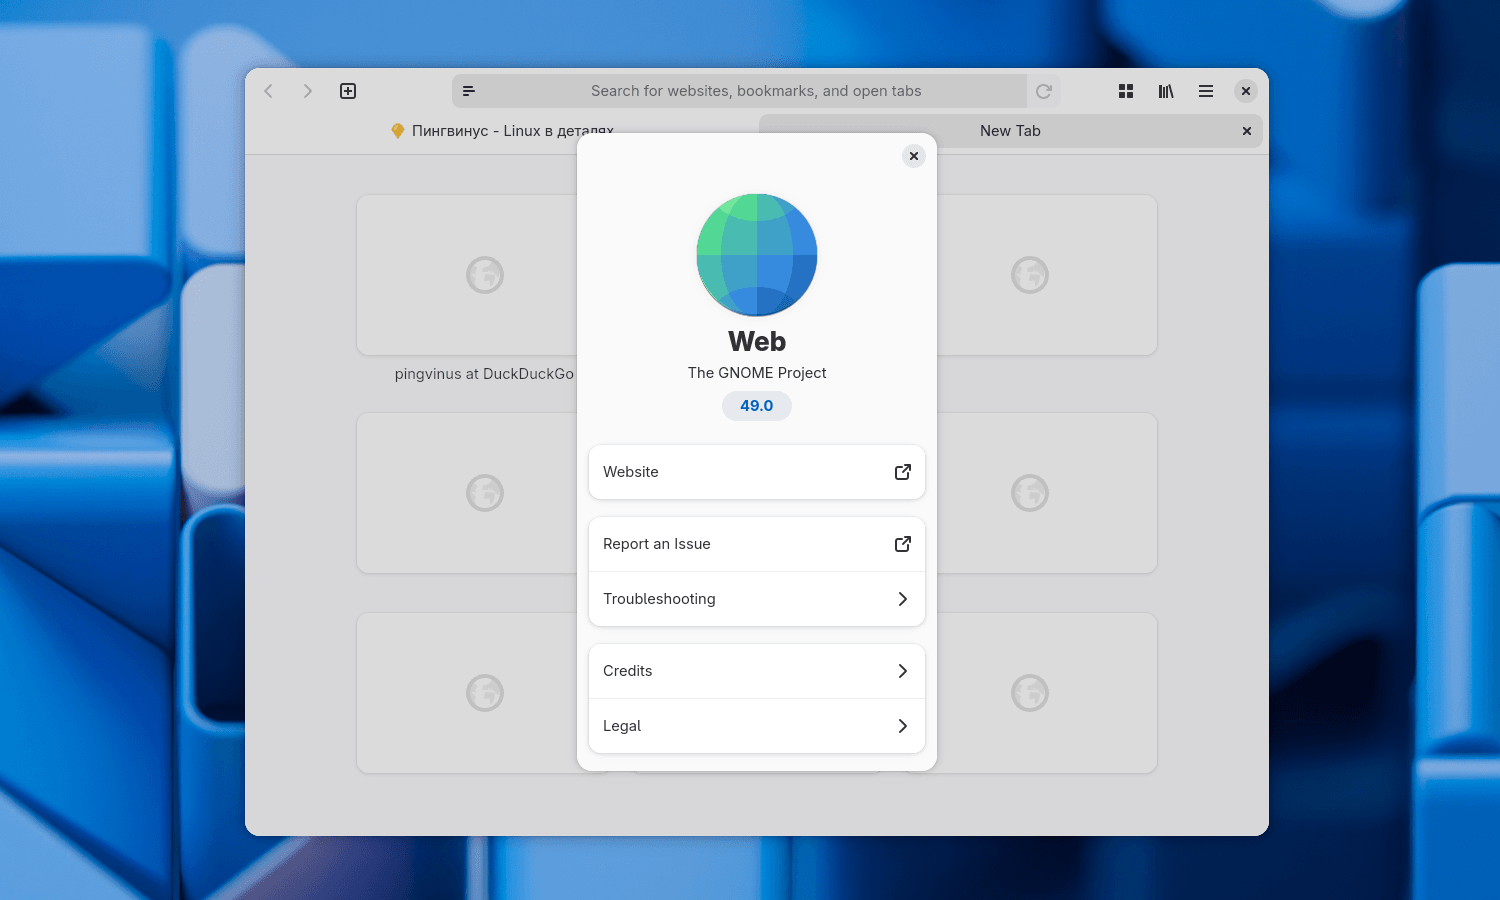Image resolution: width=1500 pixels, height=900 pixels.
Task: Open the tab overview grid icon
Action: pos(1126,91)
